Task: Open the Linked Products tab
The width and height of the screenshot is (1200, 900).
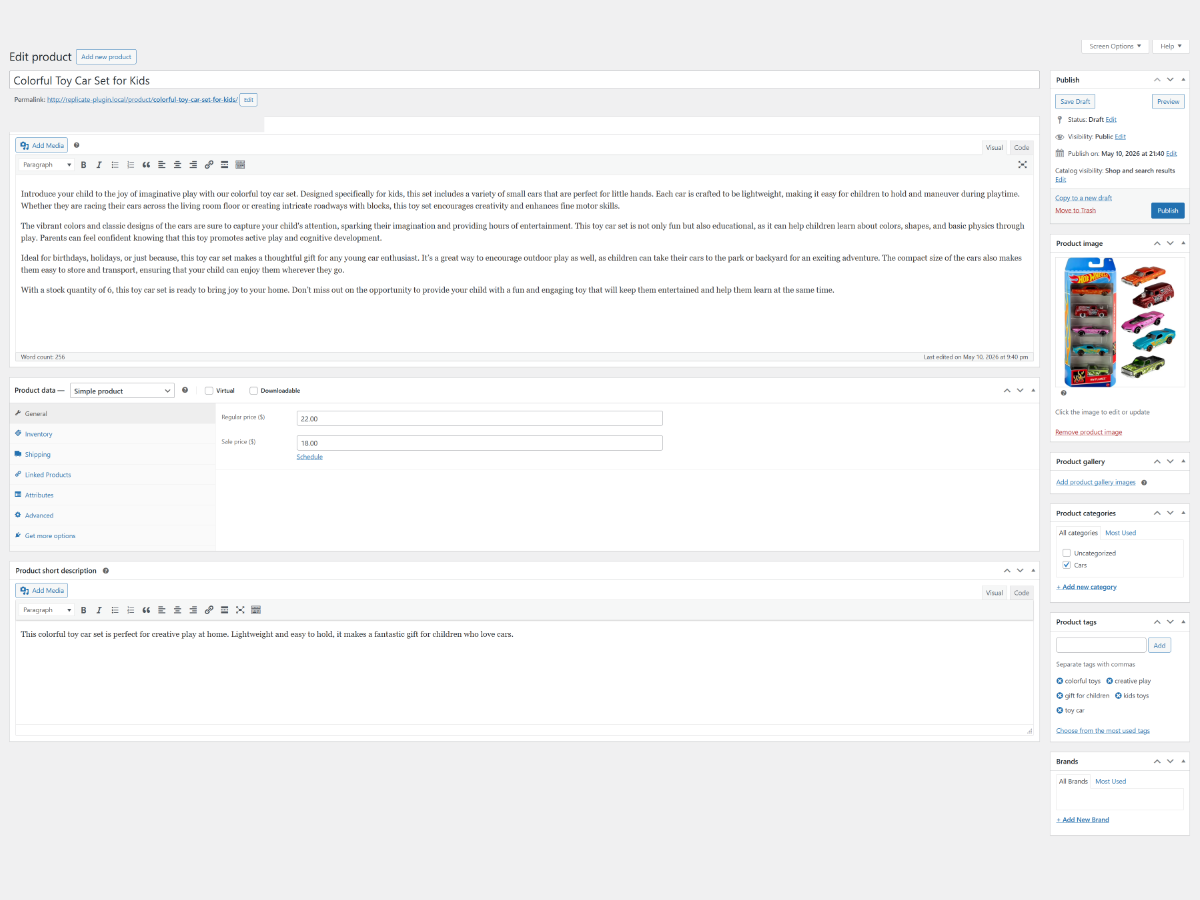Action: click(x=113, y=475)
